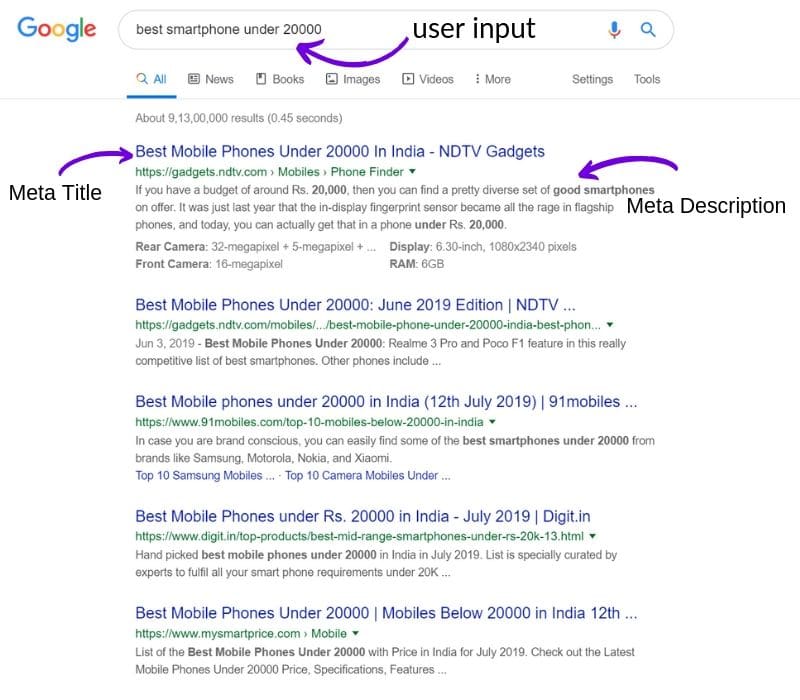Click the blue search magnifier icon

pos(648,30)
